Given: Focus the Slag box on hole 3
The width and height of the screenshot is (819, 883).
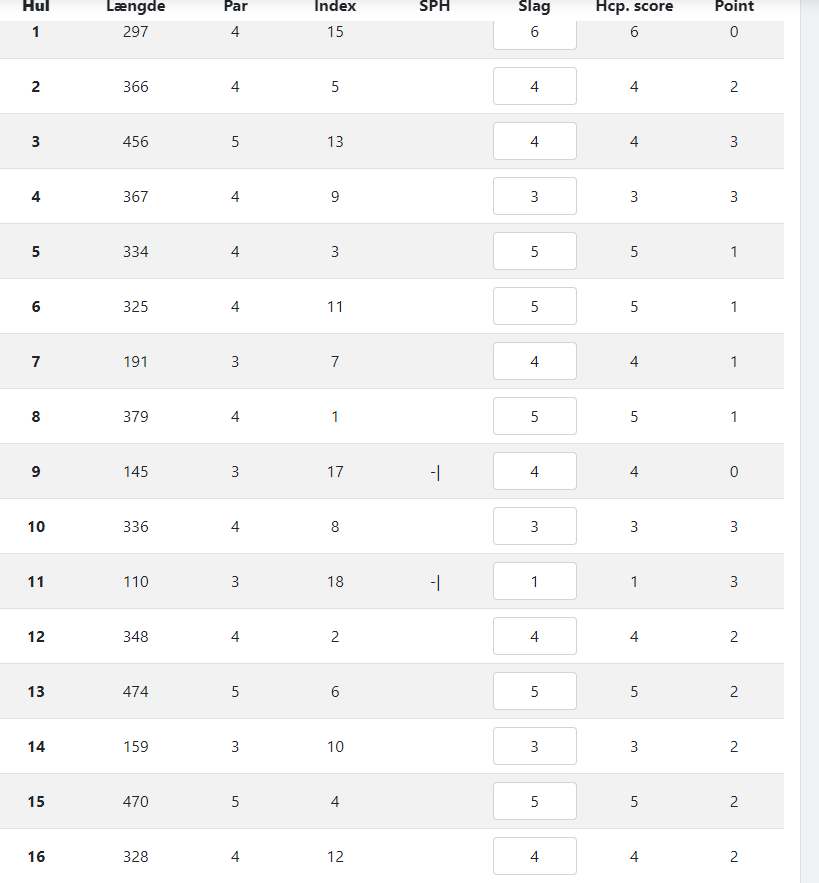Looking at the screenshot, I should (535, 141).
